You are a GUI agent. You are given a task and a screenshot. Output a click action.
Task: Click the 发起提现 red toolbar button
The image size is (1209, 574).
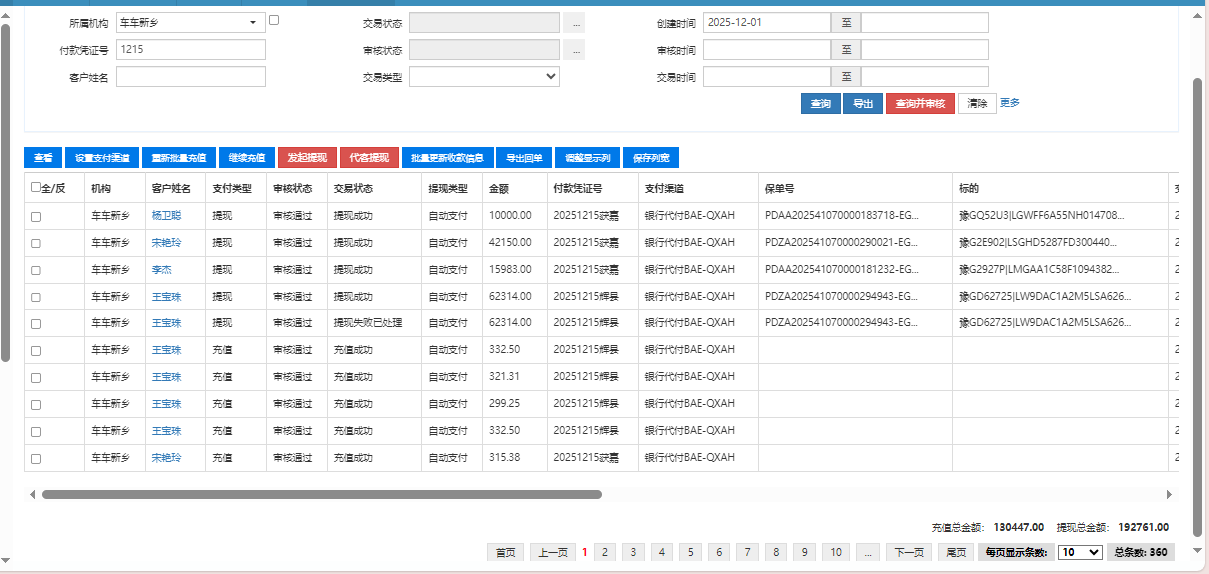click(306, 158)
